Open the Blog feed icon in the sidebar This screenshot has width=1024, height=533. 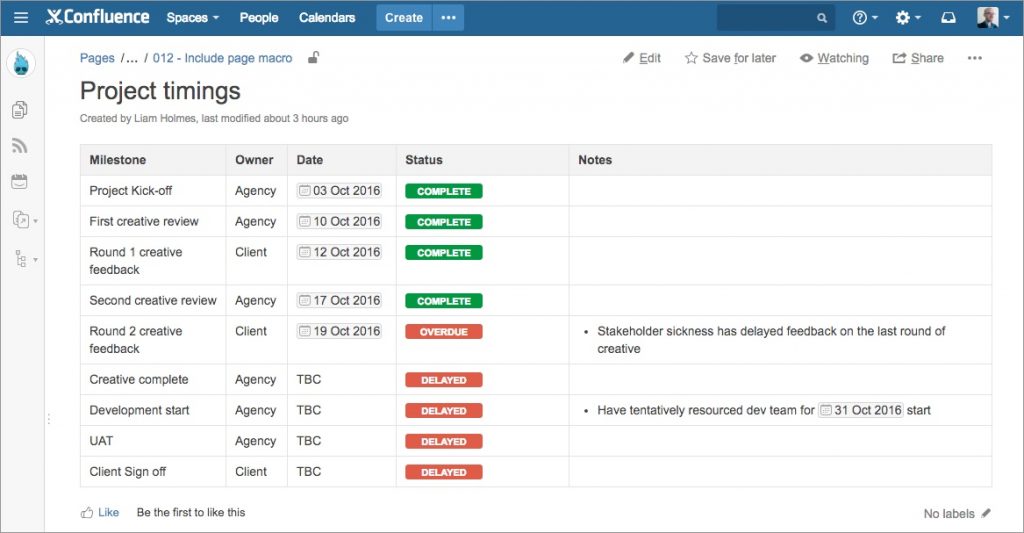20,146
